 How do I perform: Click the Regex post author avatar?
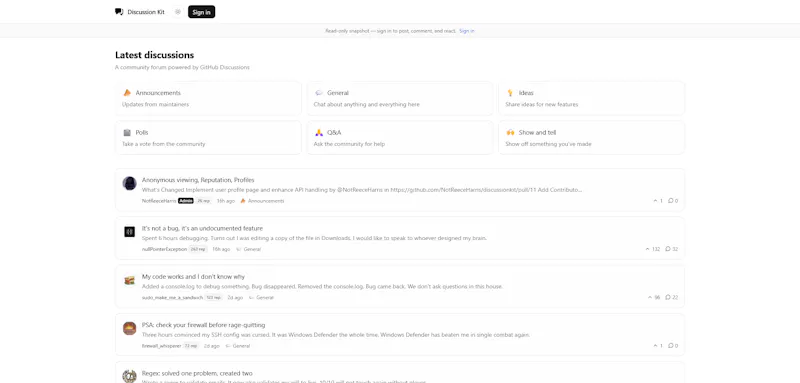[x=130, y=376]
